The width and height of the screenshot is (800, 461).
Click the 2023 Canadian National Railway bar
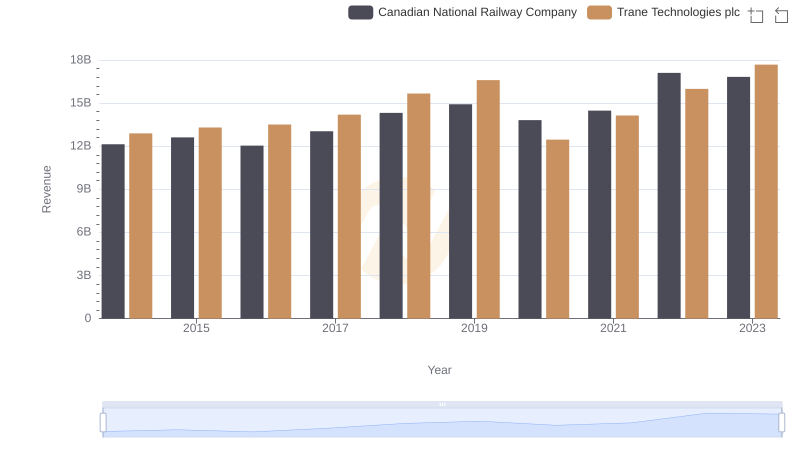tap(738, 198)
